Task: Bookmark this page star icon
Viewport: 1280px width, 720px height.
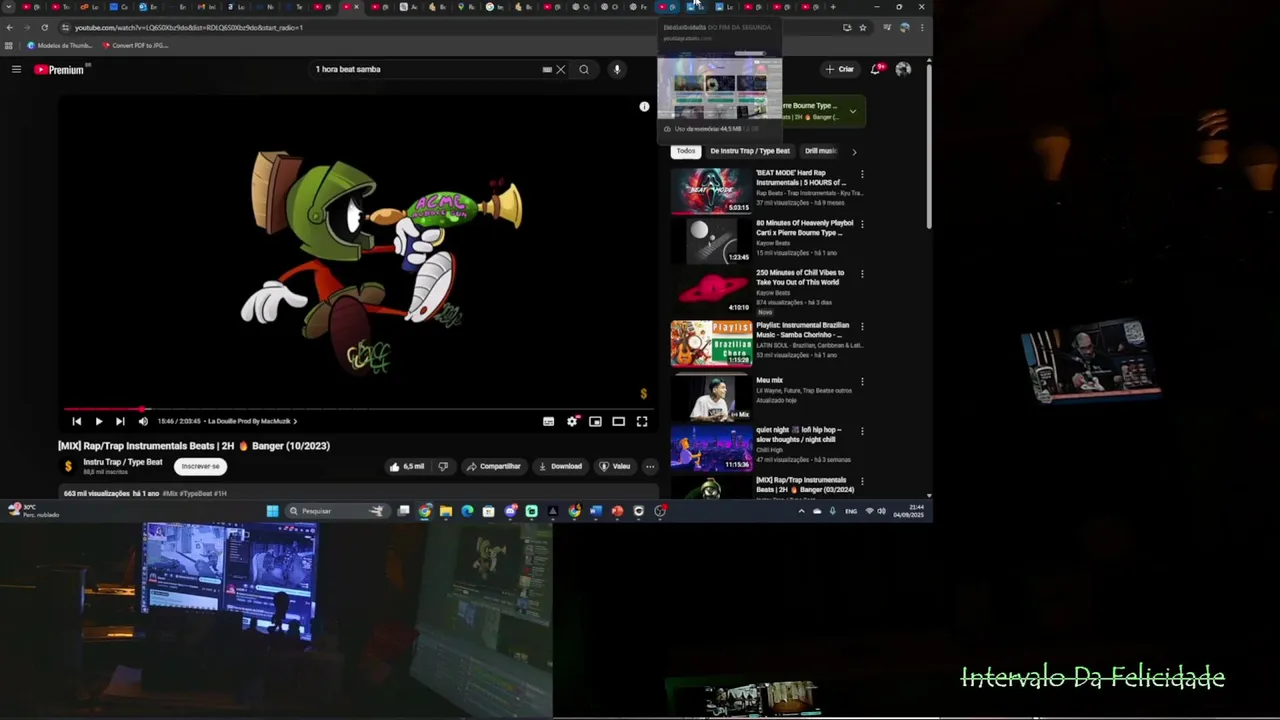Action: pos(863,27)
